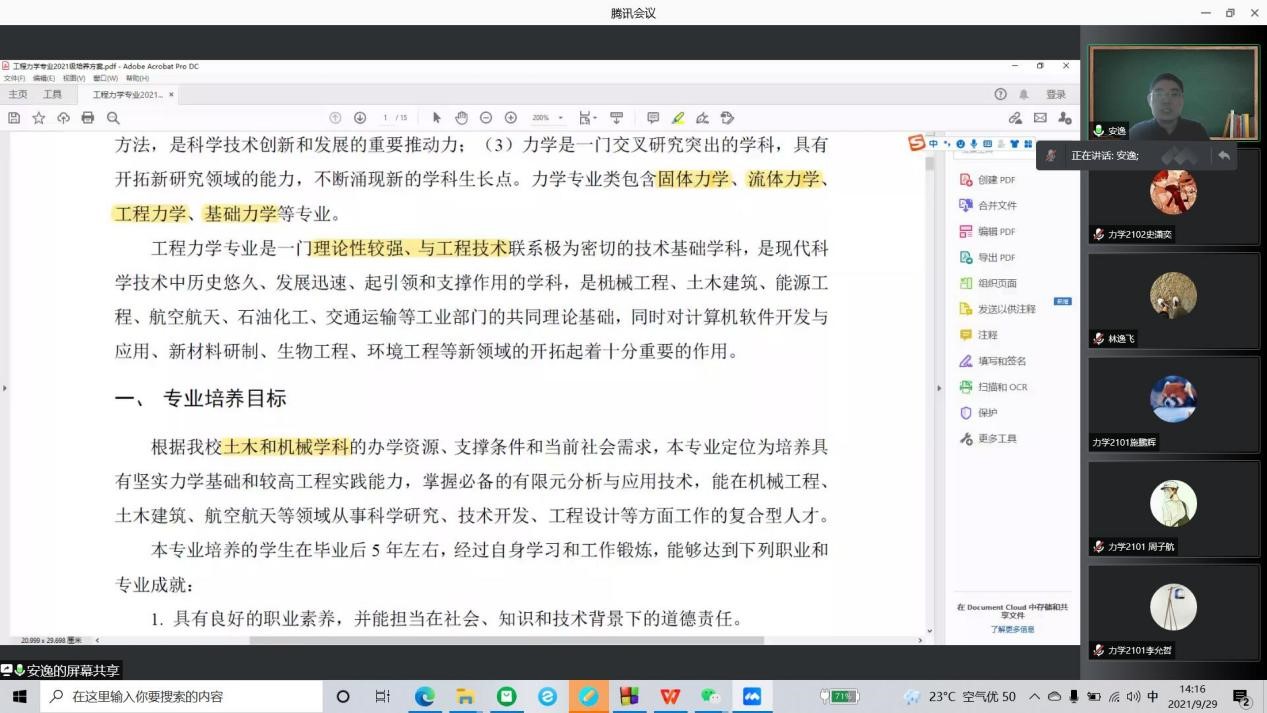Select the Hand pan tool
The image size is (1267, 713).
pyautogui.click(x=461, y=118)
